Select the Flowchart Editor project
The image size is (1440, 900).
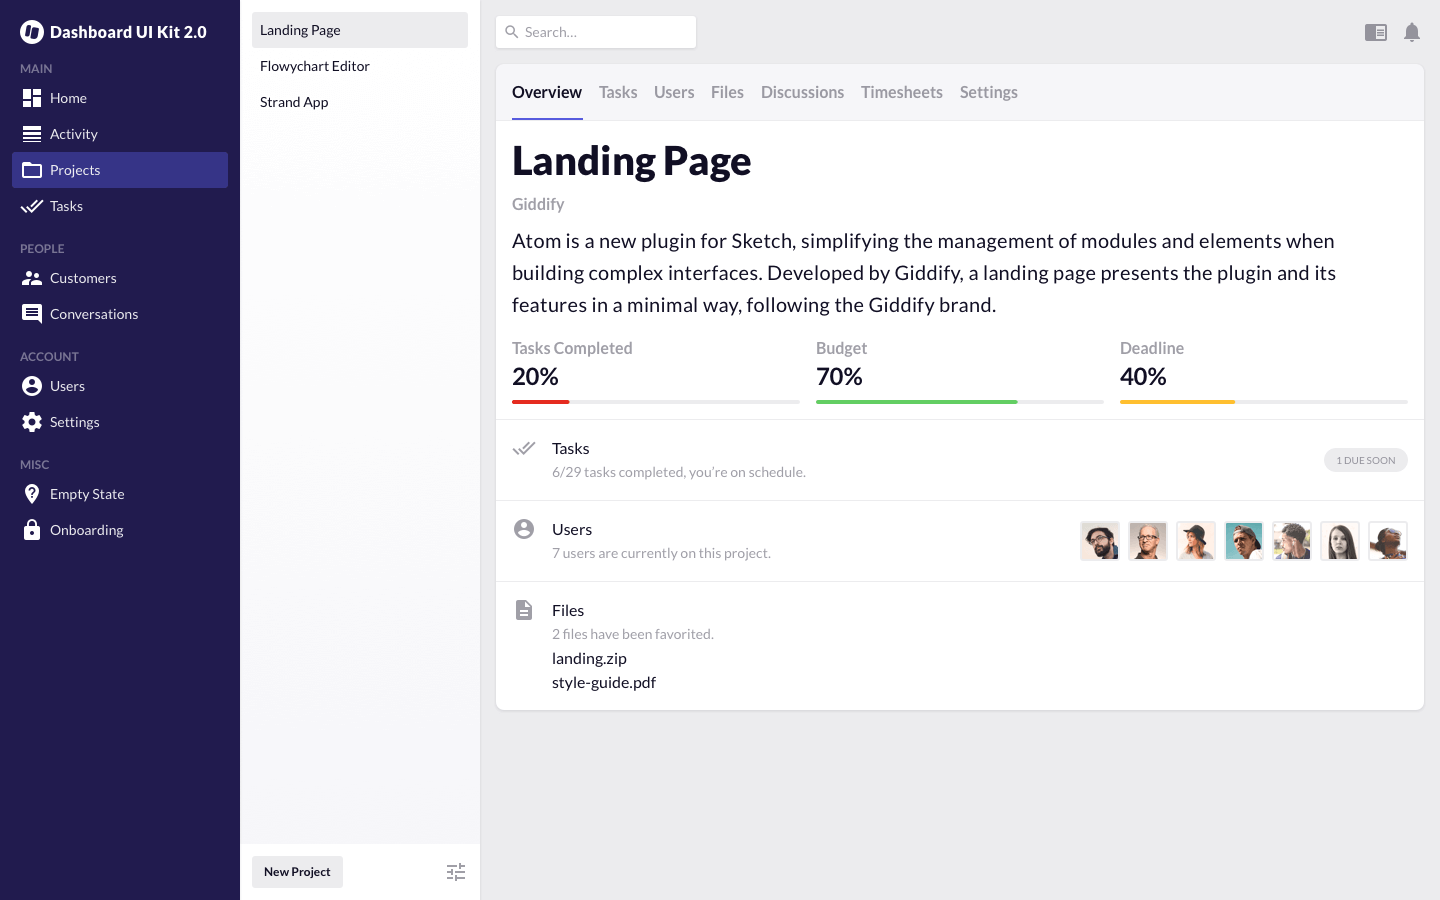[x=315, y=66]
